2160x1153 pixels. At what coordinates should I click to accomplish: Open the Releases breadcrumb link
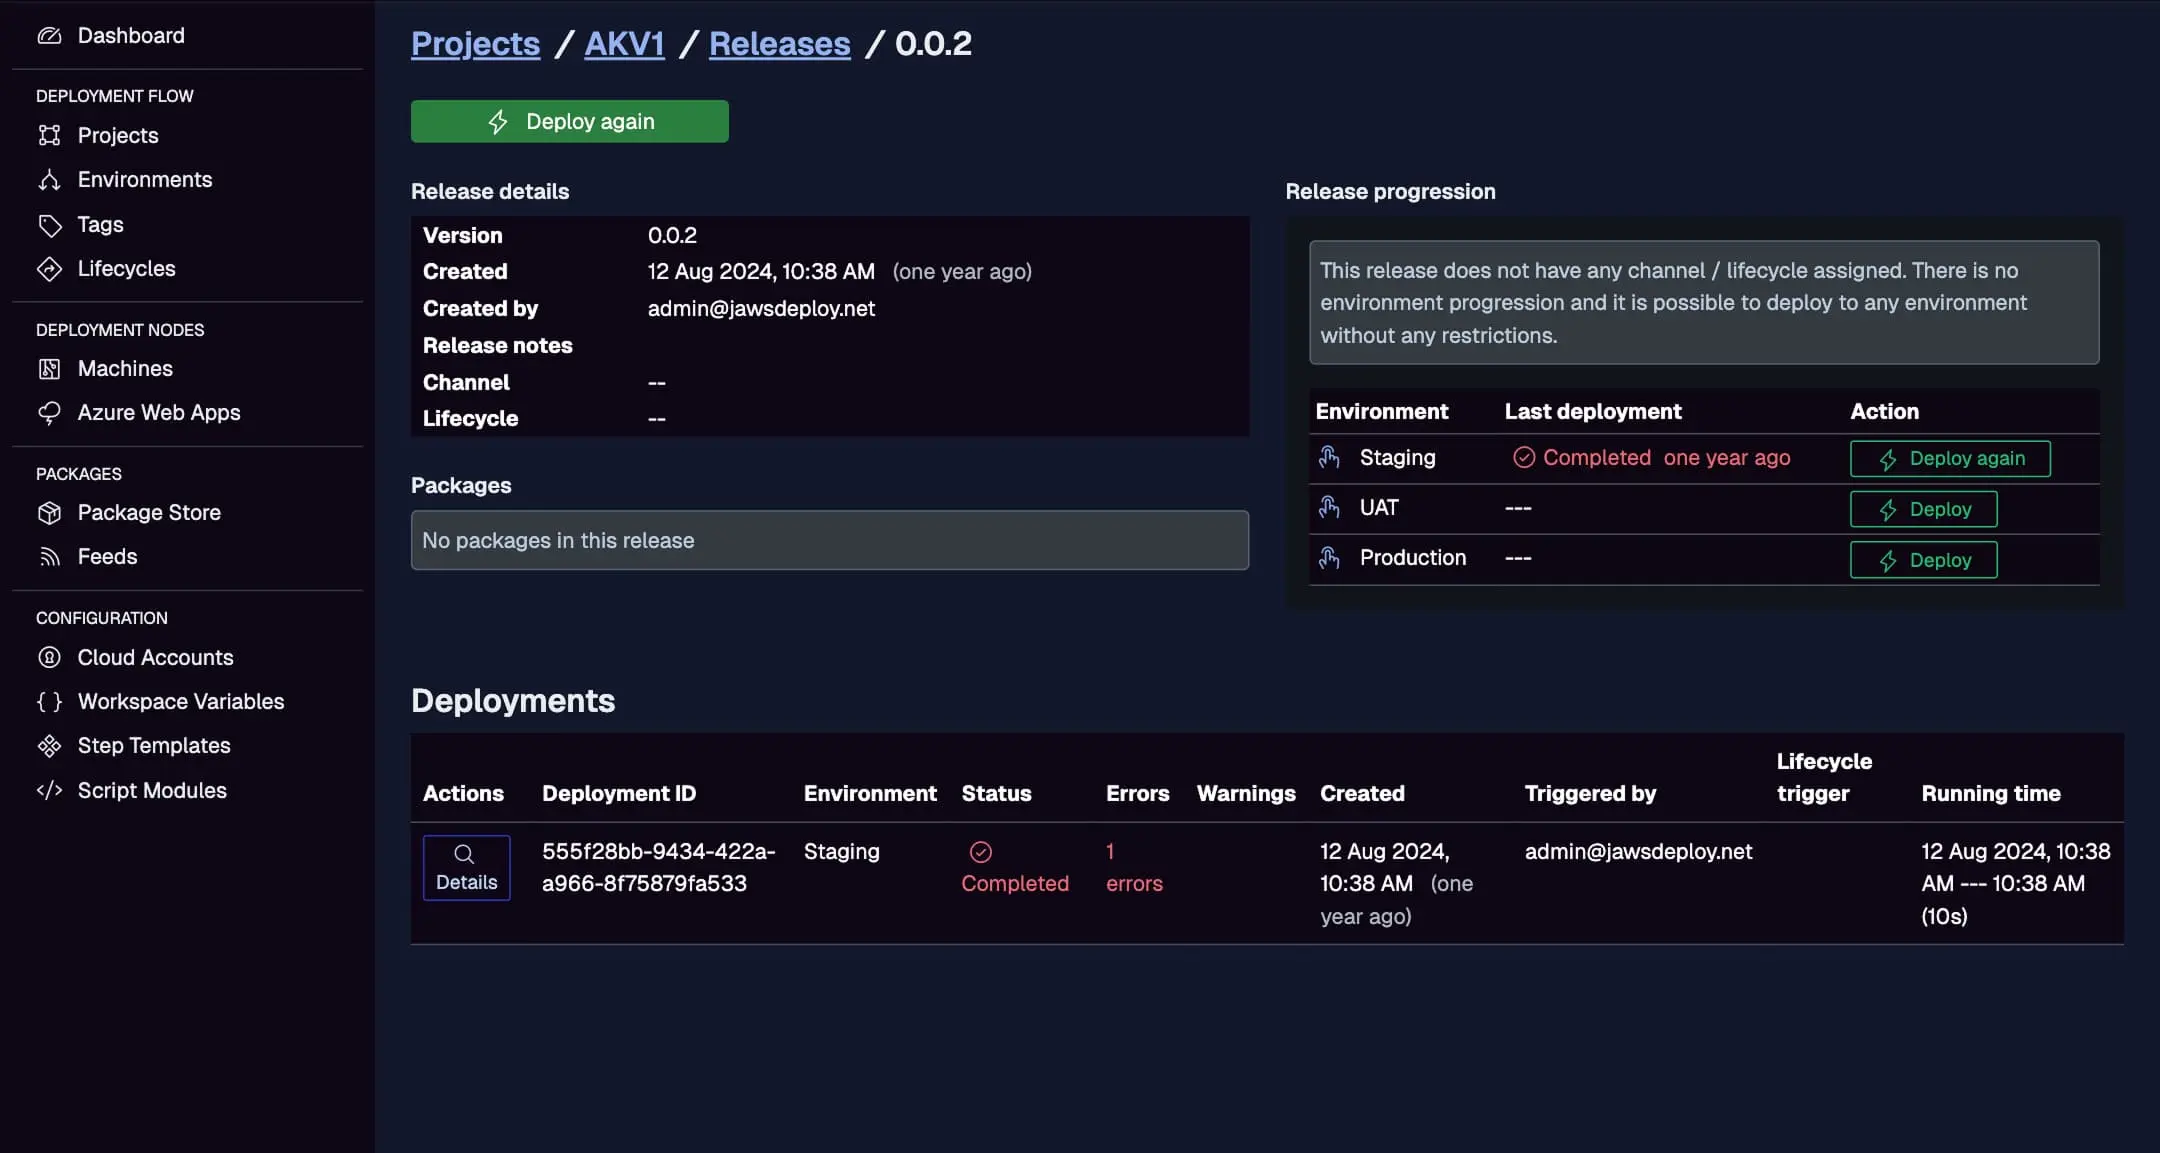coord(778,43)
